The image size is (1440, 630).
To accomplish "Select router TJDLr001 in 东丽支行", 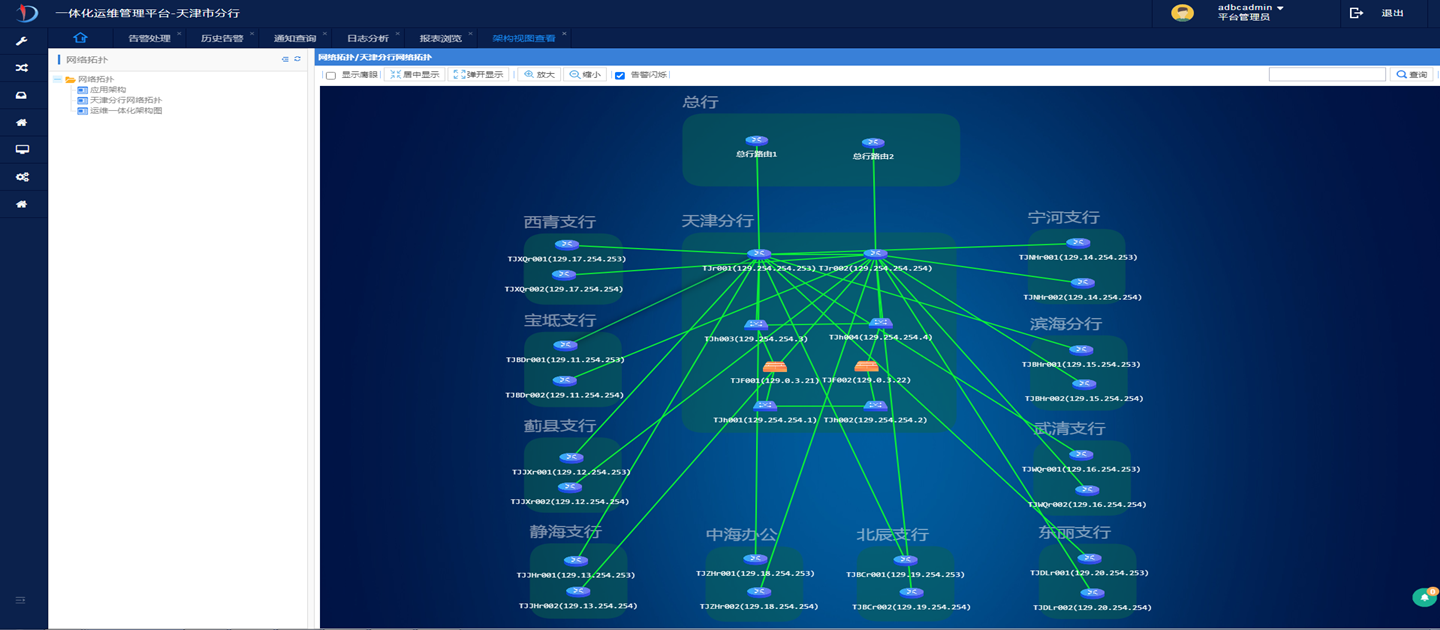I will click(x=1089, y=559).
